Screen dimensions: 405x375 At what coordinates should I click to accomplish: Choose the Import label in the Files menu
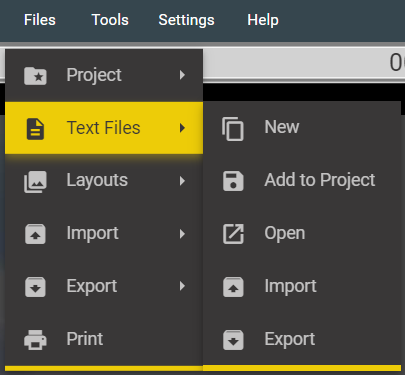(92, 234)
